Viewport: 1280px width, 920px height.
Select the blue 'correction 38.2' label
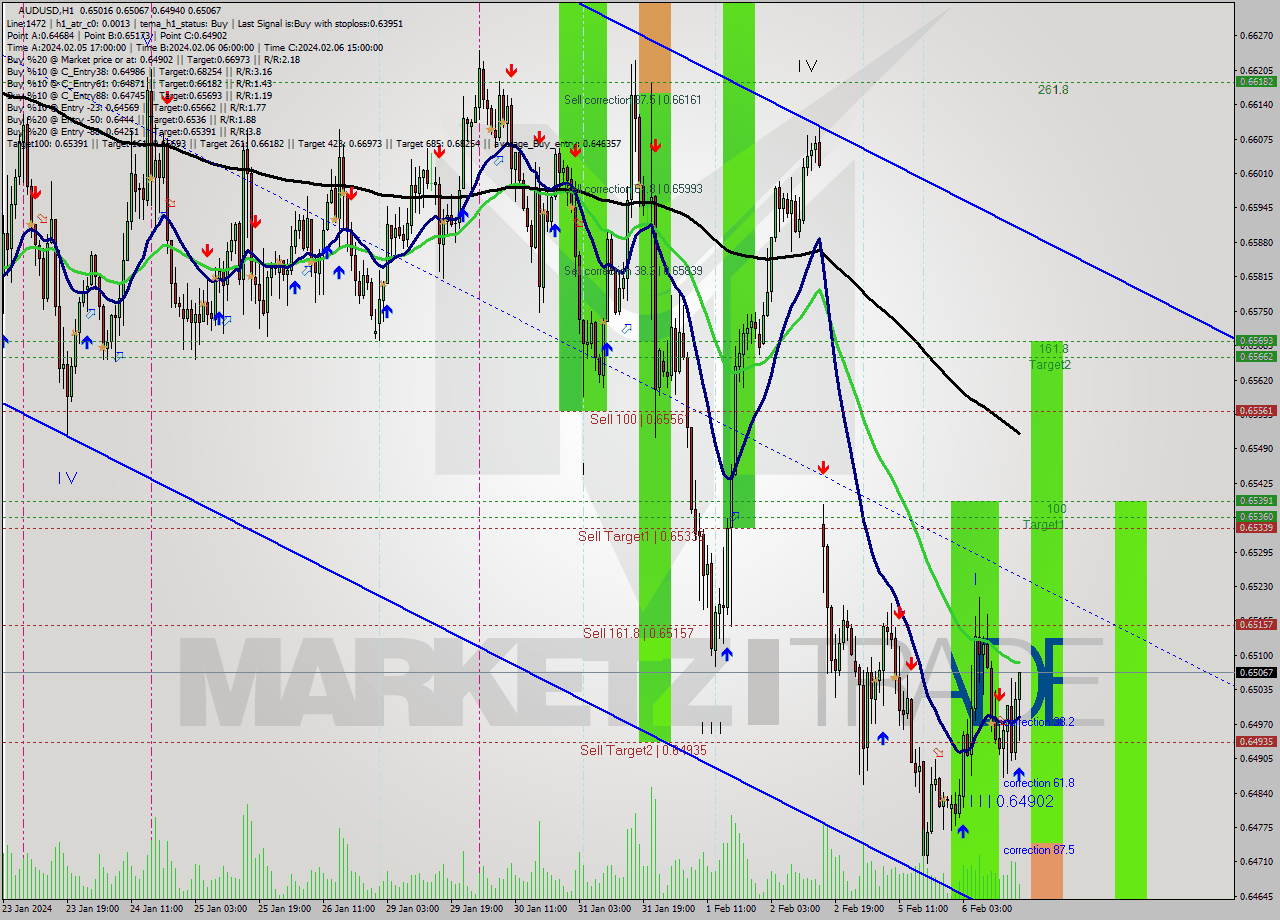[1039, 722]
